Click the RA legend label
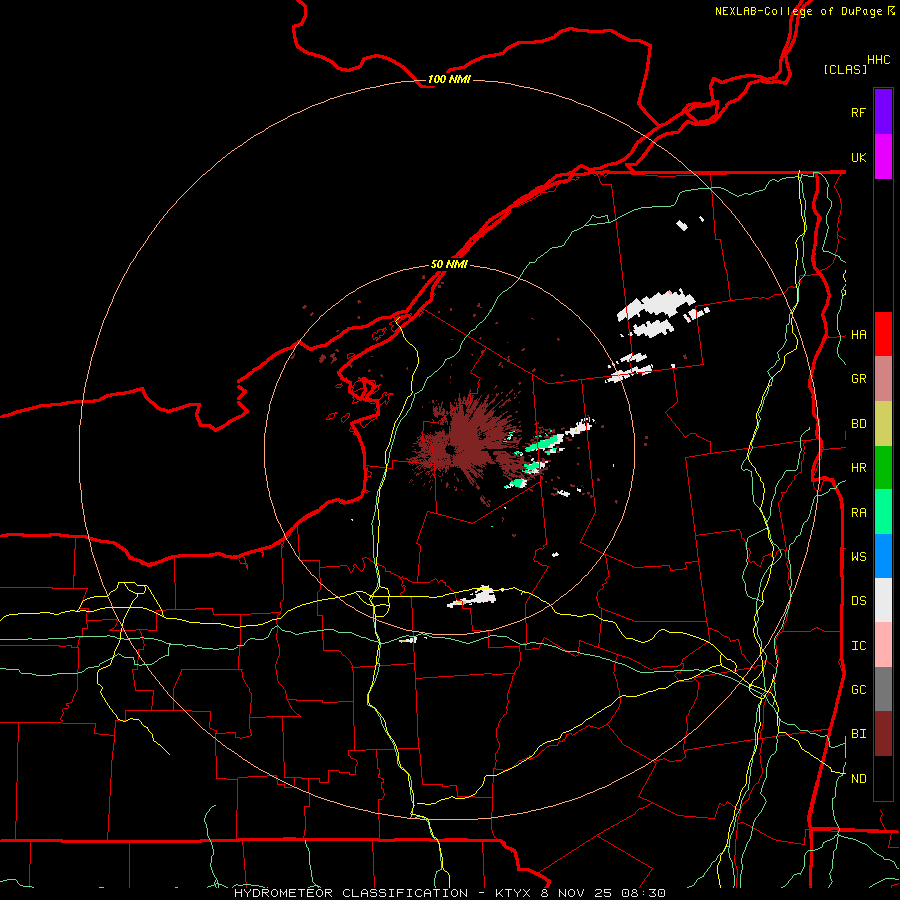Viewport: 900px width, 900px height. (858, 513)
